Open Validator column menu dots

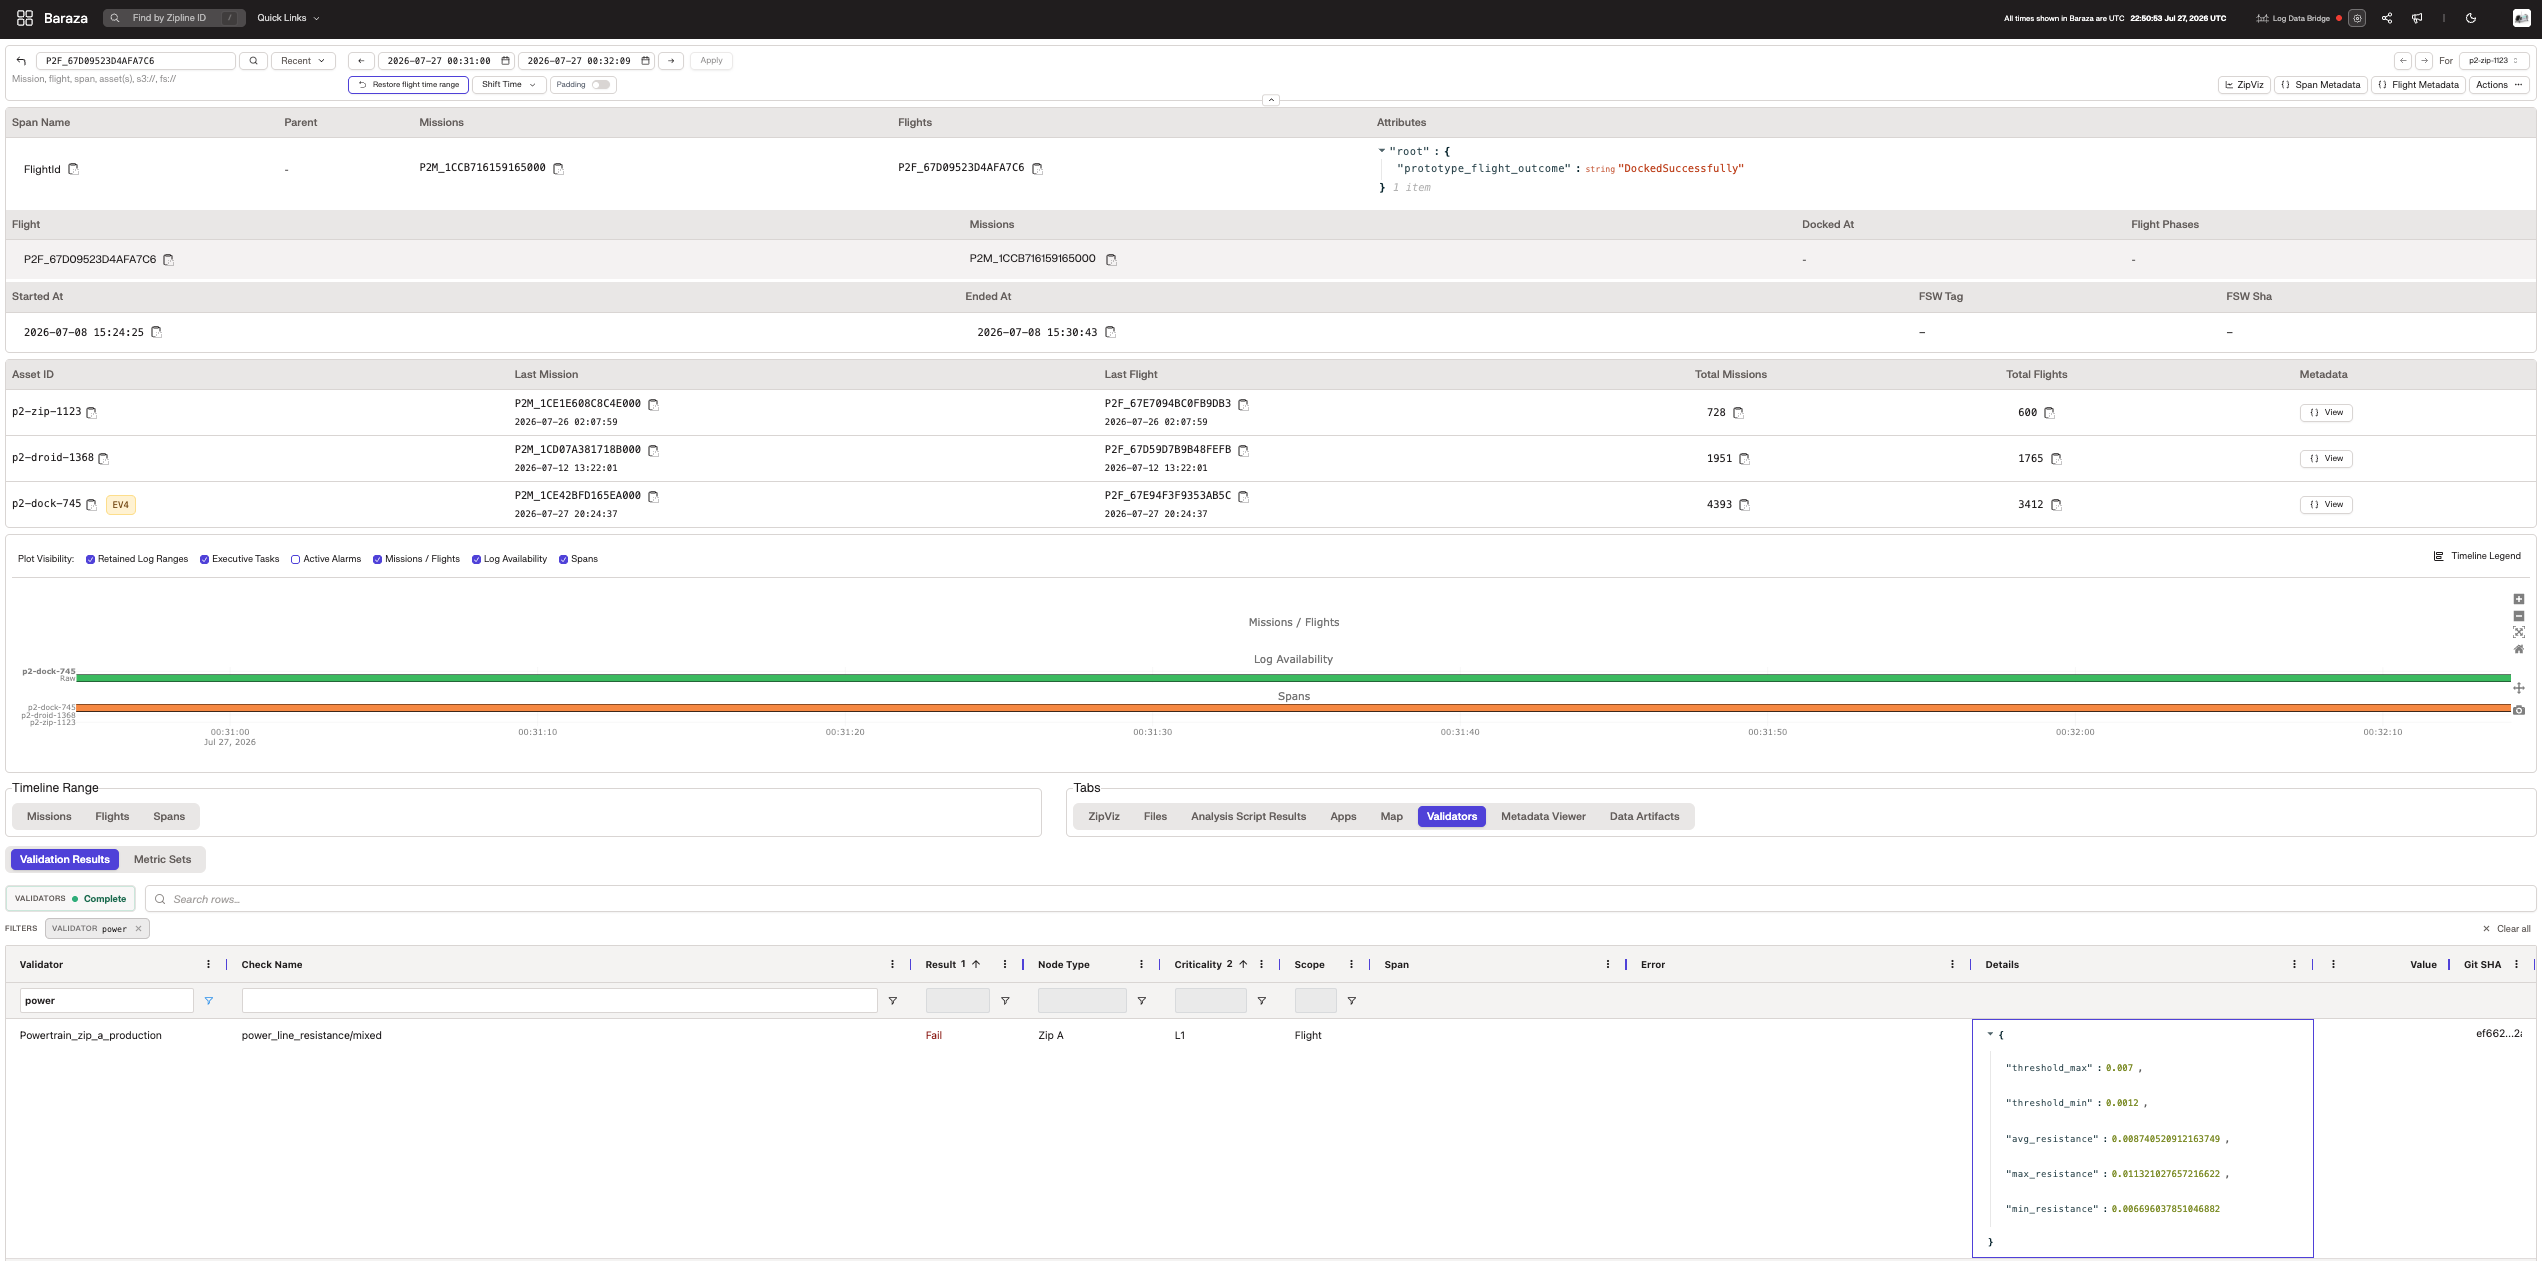click(x=208, y=965)
